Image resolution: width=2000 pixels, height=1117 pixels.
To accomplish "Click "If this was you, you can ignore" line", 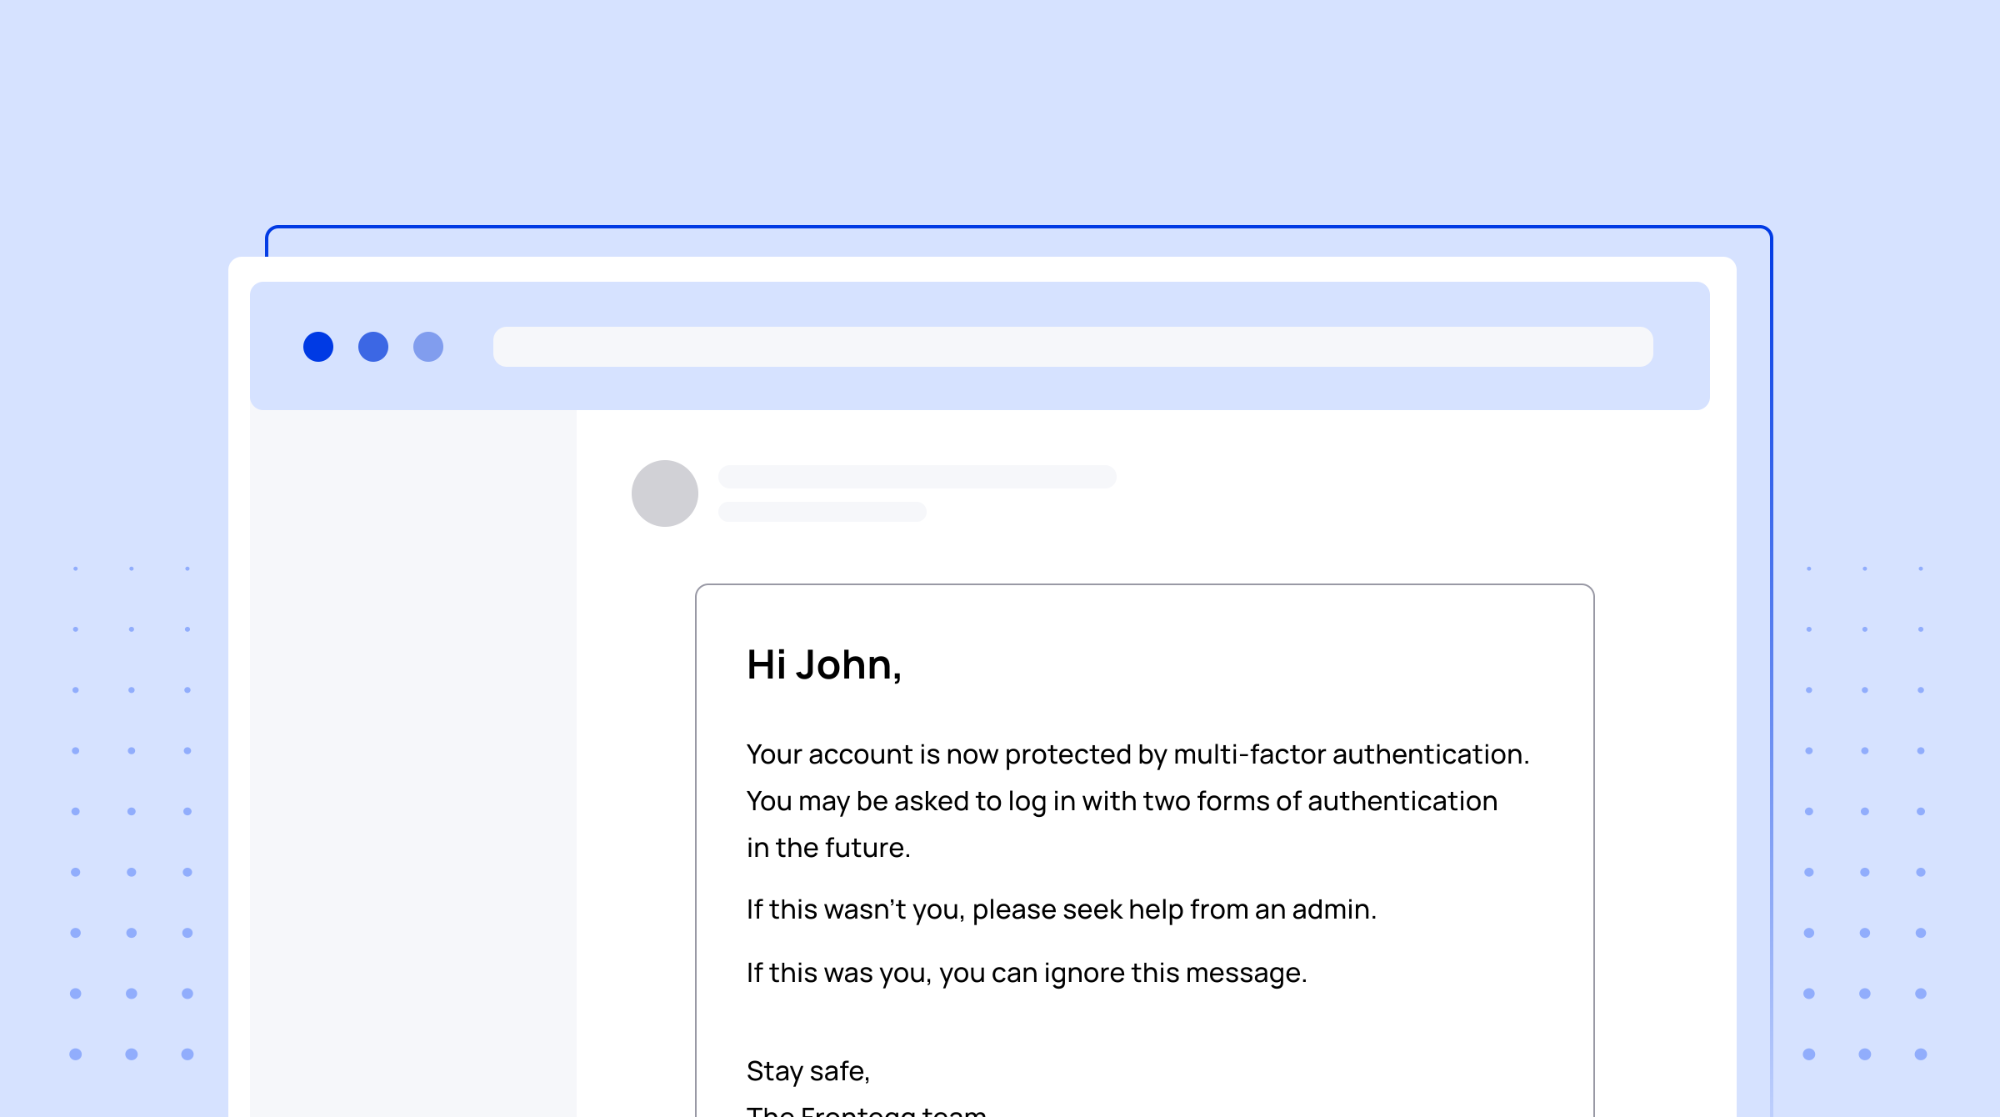I will point(1026,973).
